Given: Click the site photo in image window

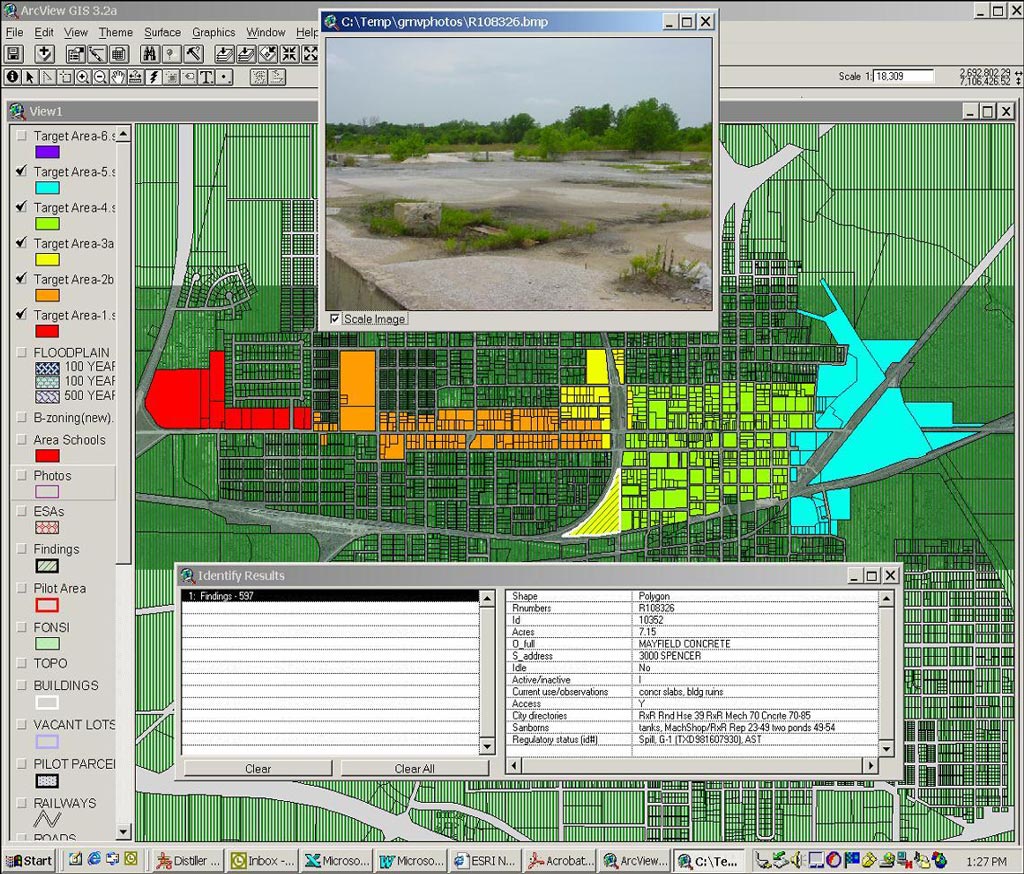Looking at the screenshot, I should [x=519, y=174].
